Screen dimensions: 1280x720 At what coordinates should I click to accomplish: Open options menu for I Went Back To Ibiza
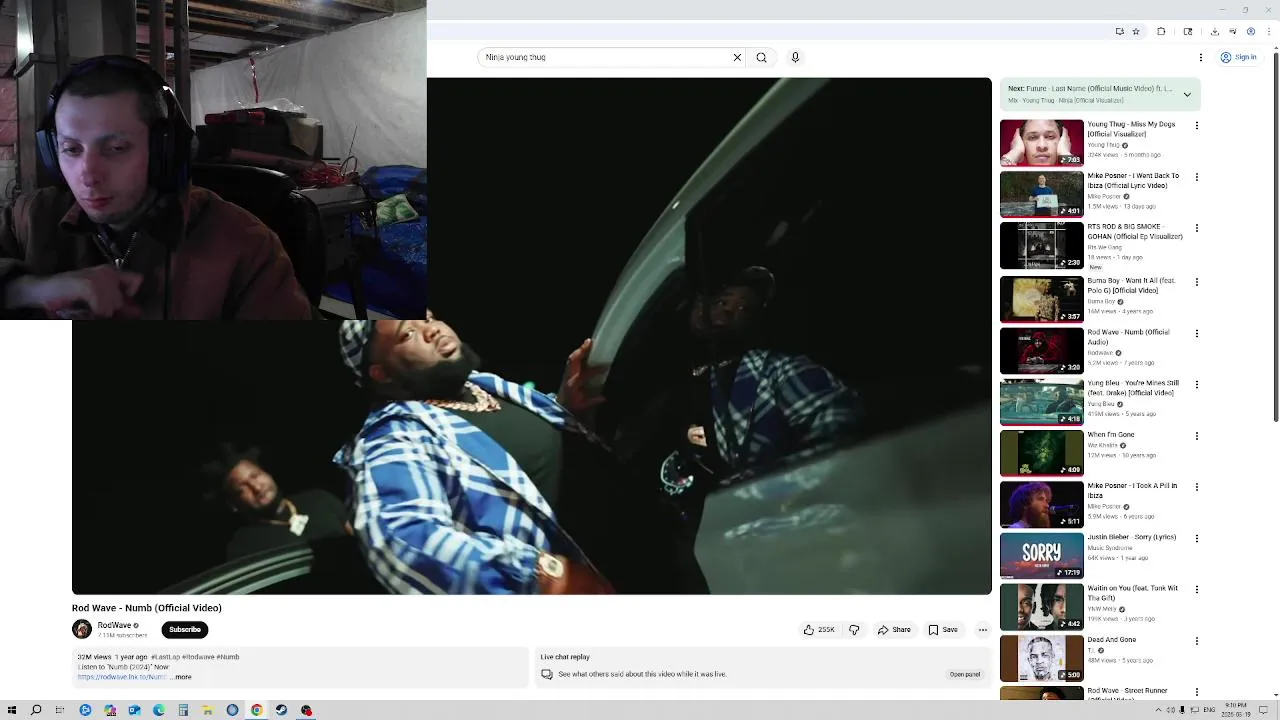(1197, 177)
